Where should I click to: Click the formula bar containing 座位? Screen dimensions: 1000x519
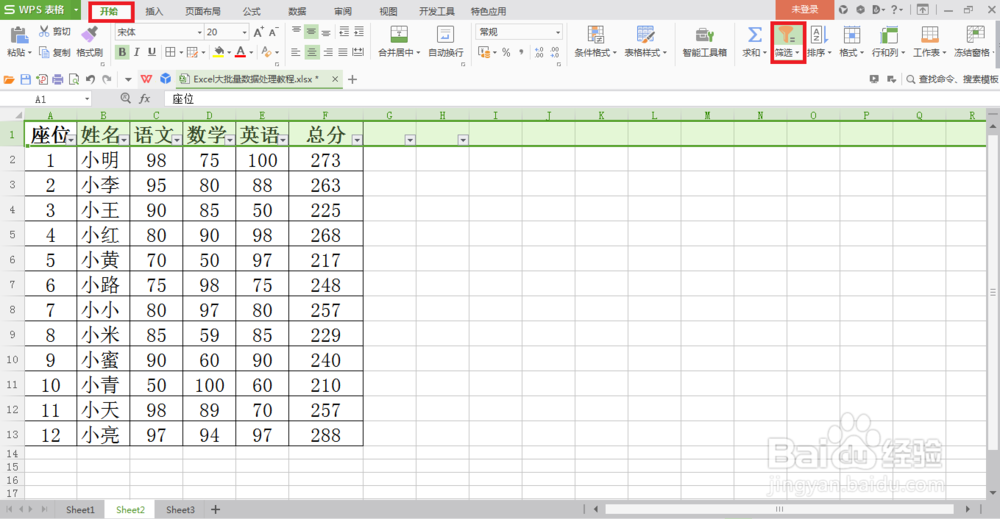pos(580,99)
